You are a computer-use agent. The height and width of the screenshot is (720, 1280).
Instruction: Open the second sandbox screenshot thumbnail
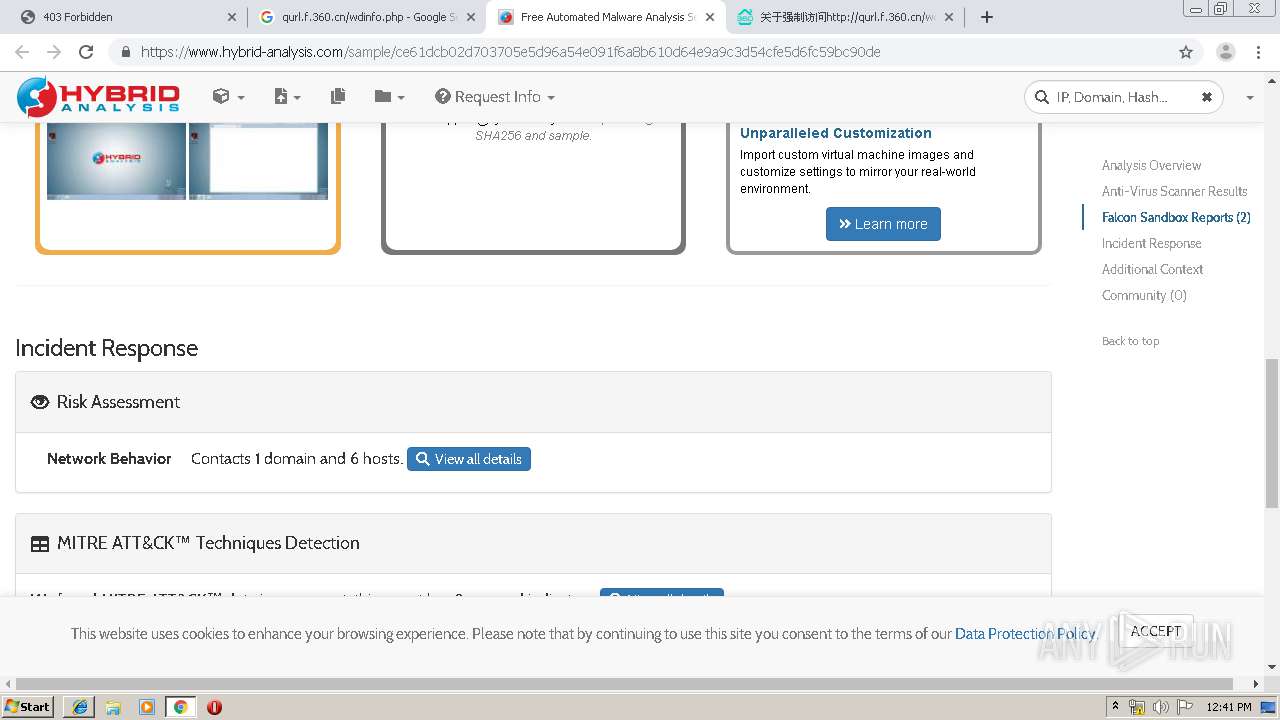[x=258, y=161]
